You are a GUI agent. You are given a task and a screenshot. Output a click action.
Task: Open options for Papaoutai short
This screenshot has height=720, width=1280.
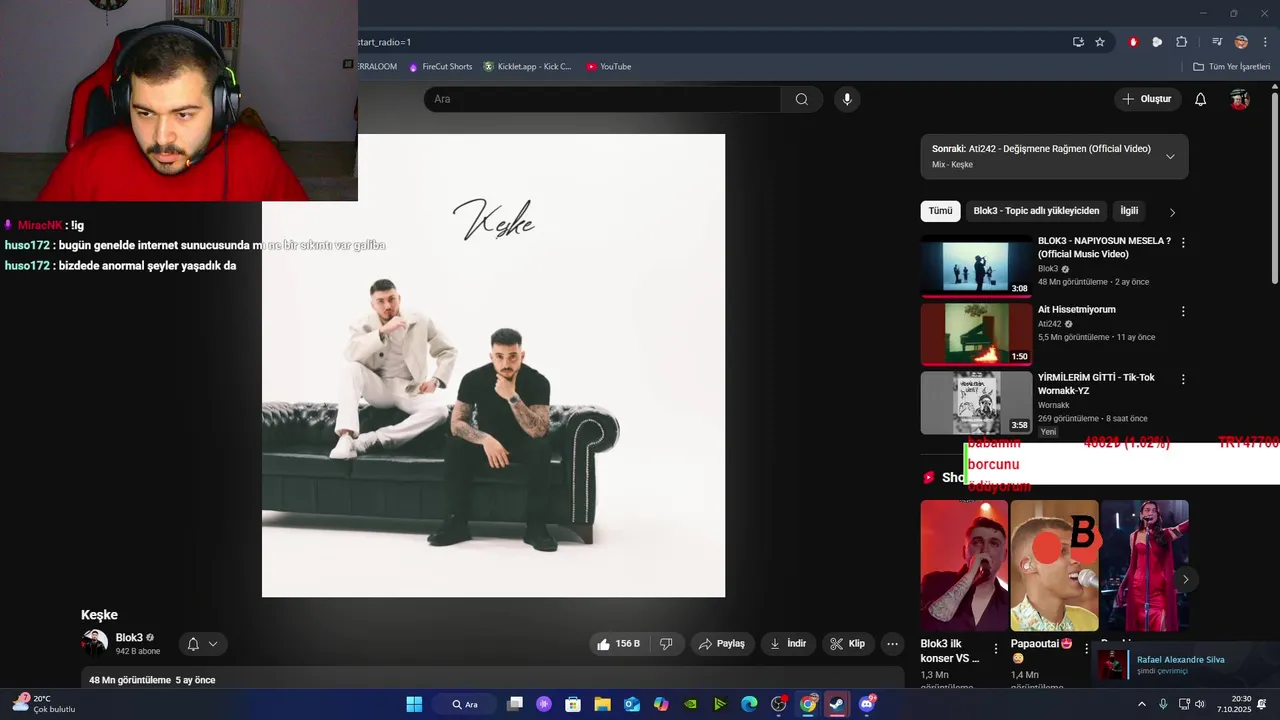1085,649
